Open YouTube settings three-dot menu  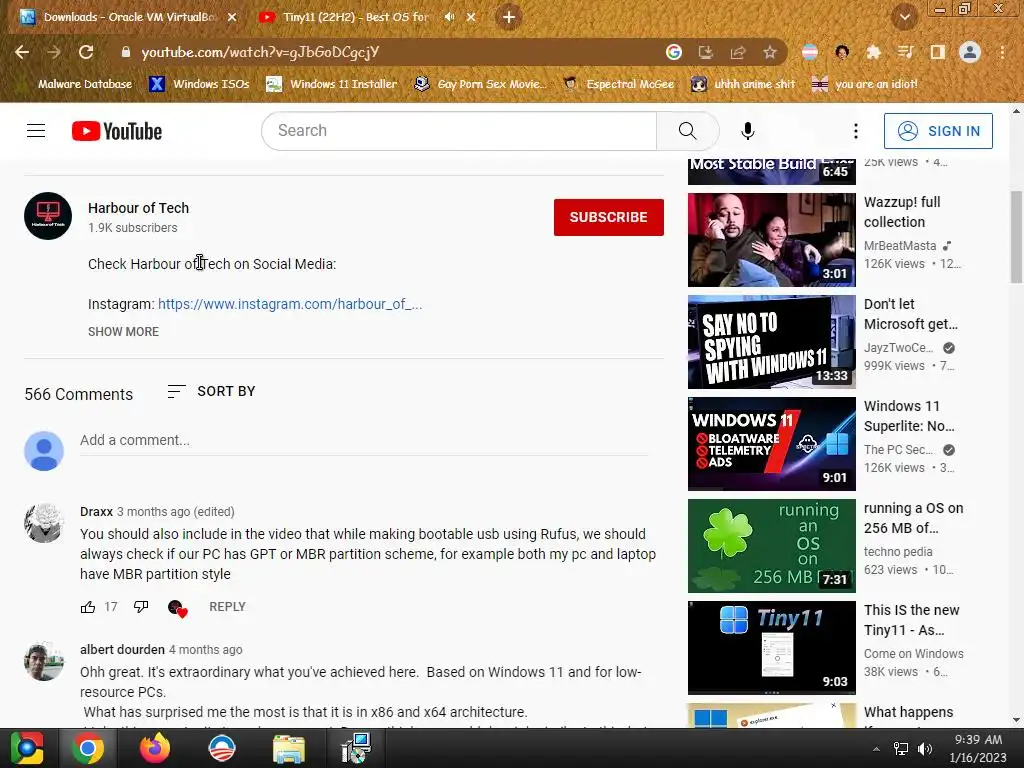[x=856, y=131]
